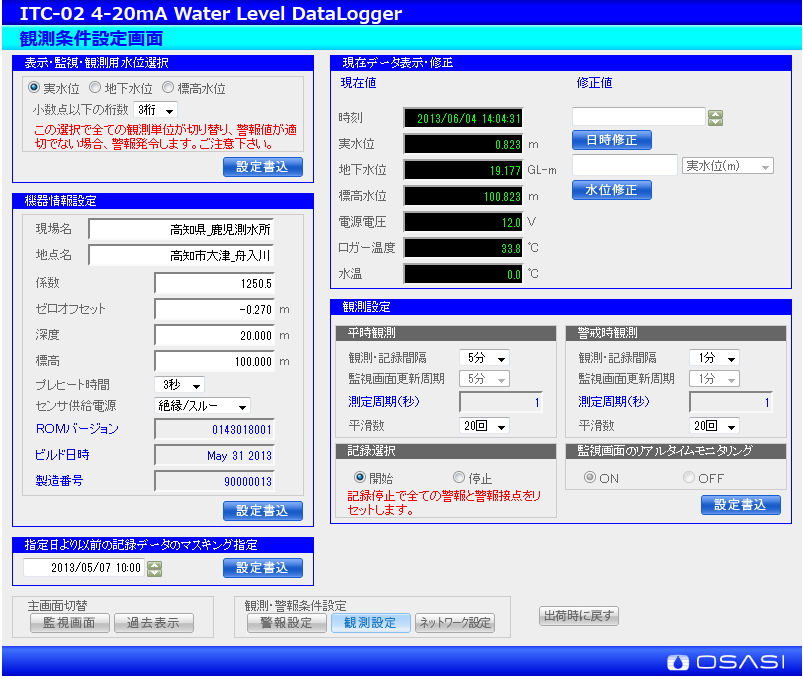The image size is (803, 679).
Task: Switch to the 警報設定 tab
Action: click(286, 623)
